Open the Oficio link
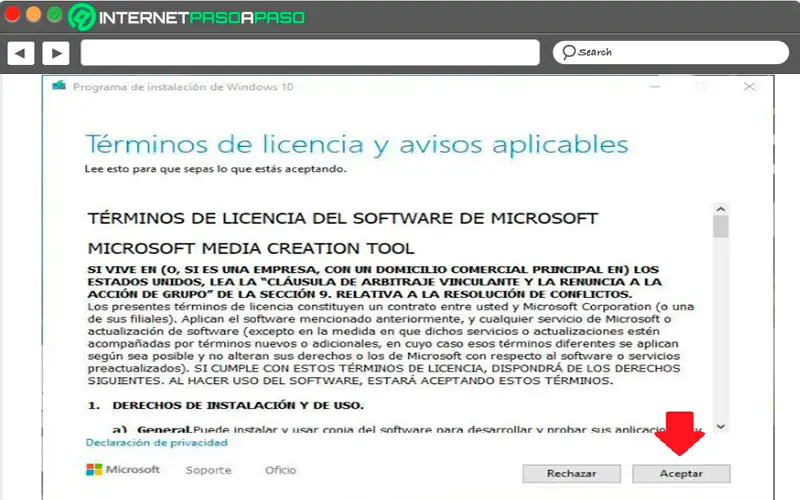The image size is (800, 500). pyautogui.click(x=280, y=470)
